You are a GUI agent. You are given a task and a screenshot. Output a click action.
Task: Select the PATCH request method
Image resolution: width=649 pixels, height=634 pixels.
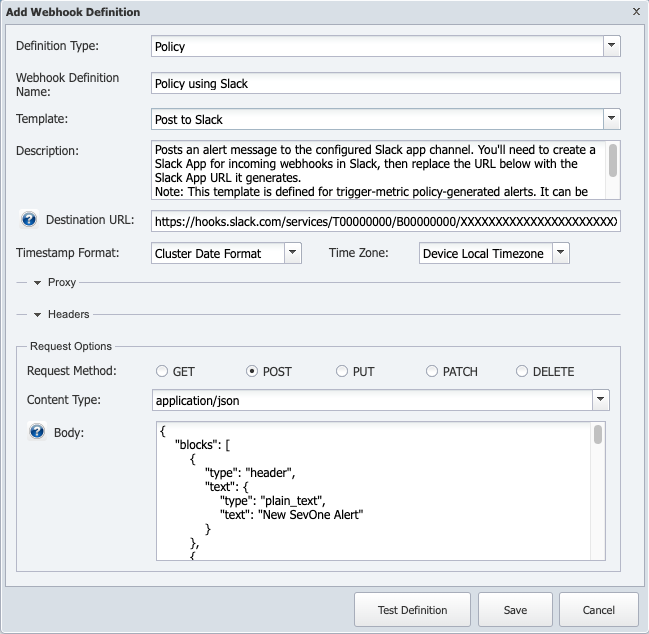click(x=432, y=371)
